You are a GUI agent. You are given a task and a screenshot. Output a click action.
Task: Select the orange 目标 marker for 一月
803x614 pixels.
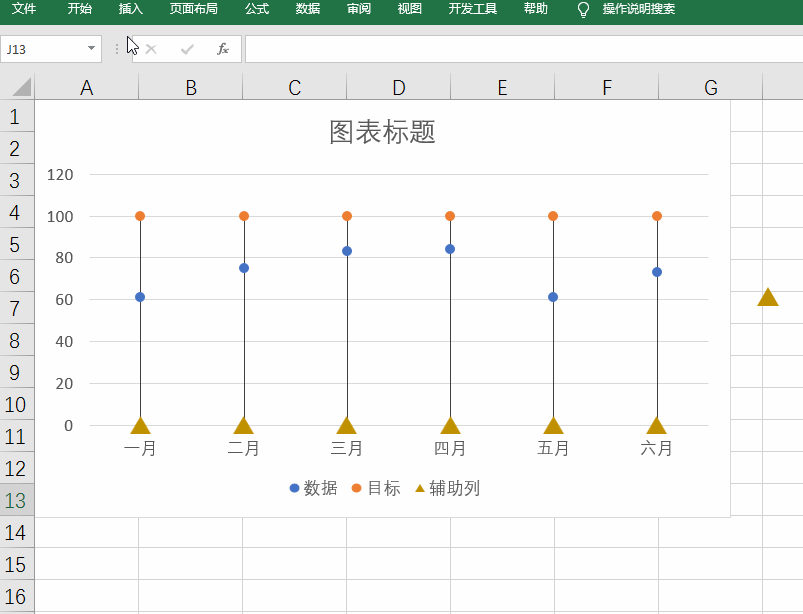[140, 216]
